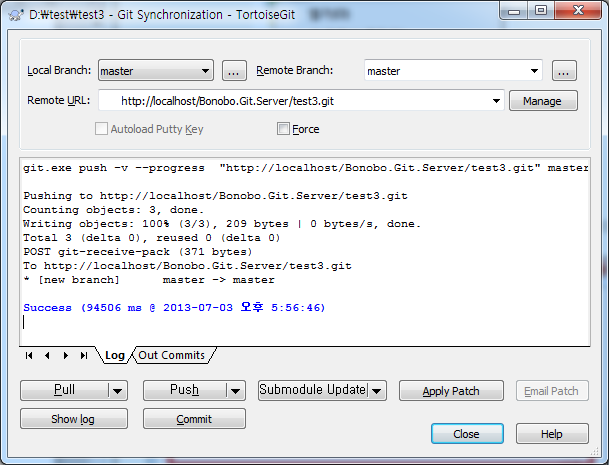609x465 pixels.
Task: Toggle the Force checkbox
Action: [283, 129]
